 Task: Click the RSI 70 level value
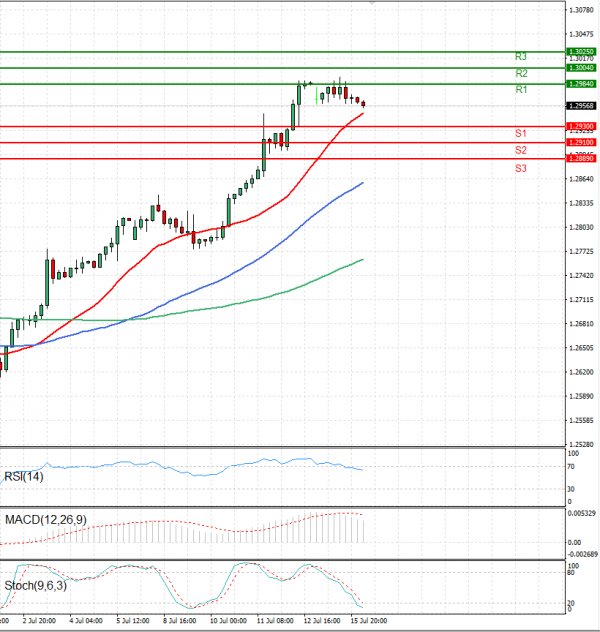[571, 467]
